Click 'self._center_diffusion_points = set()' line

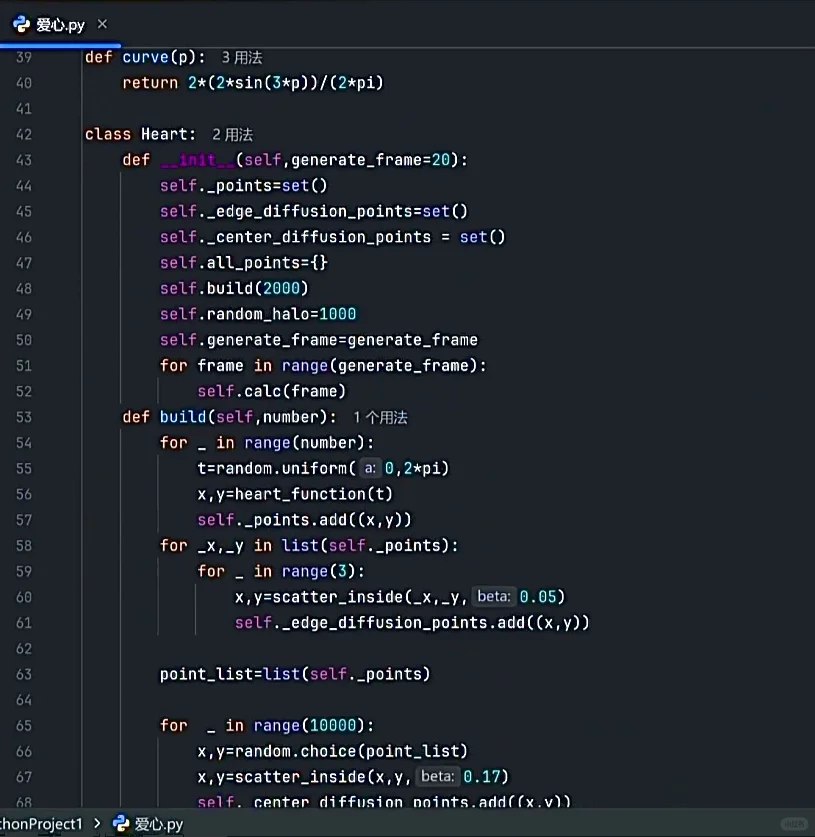coord(333,237)
